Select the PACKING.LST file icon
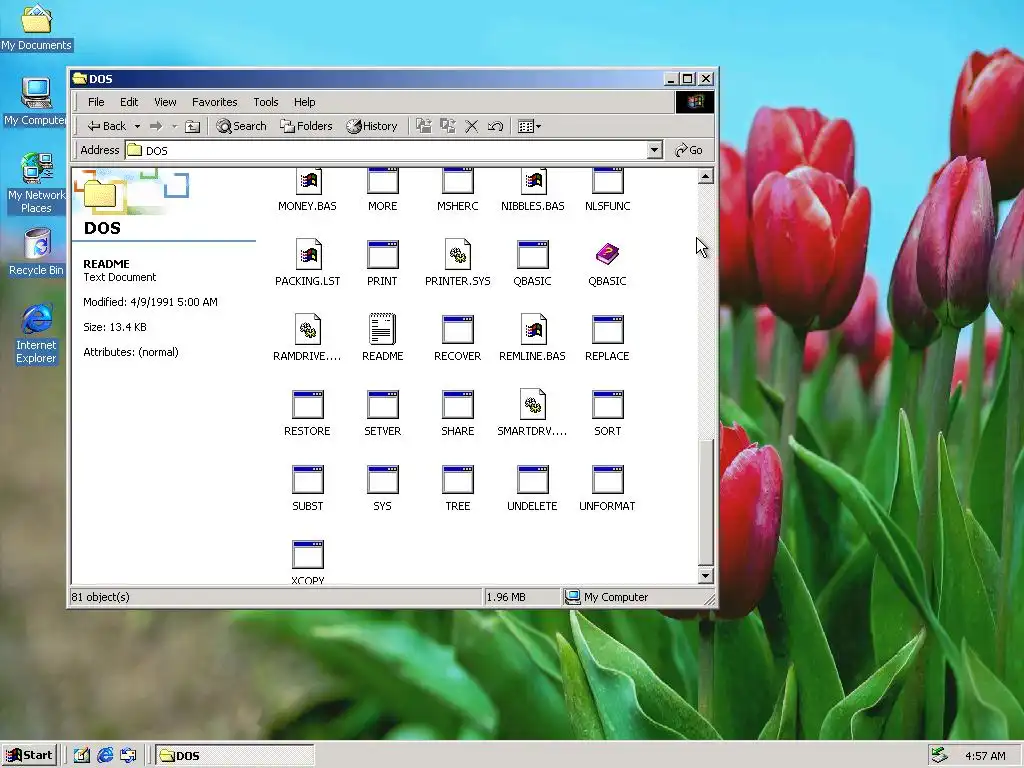 pos(308,255)
